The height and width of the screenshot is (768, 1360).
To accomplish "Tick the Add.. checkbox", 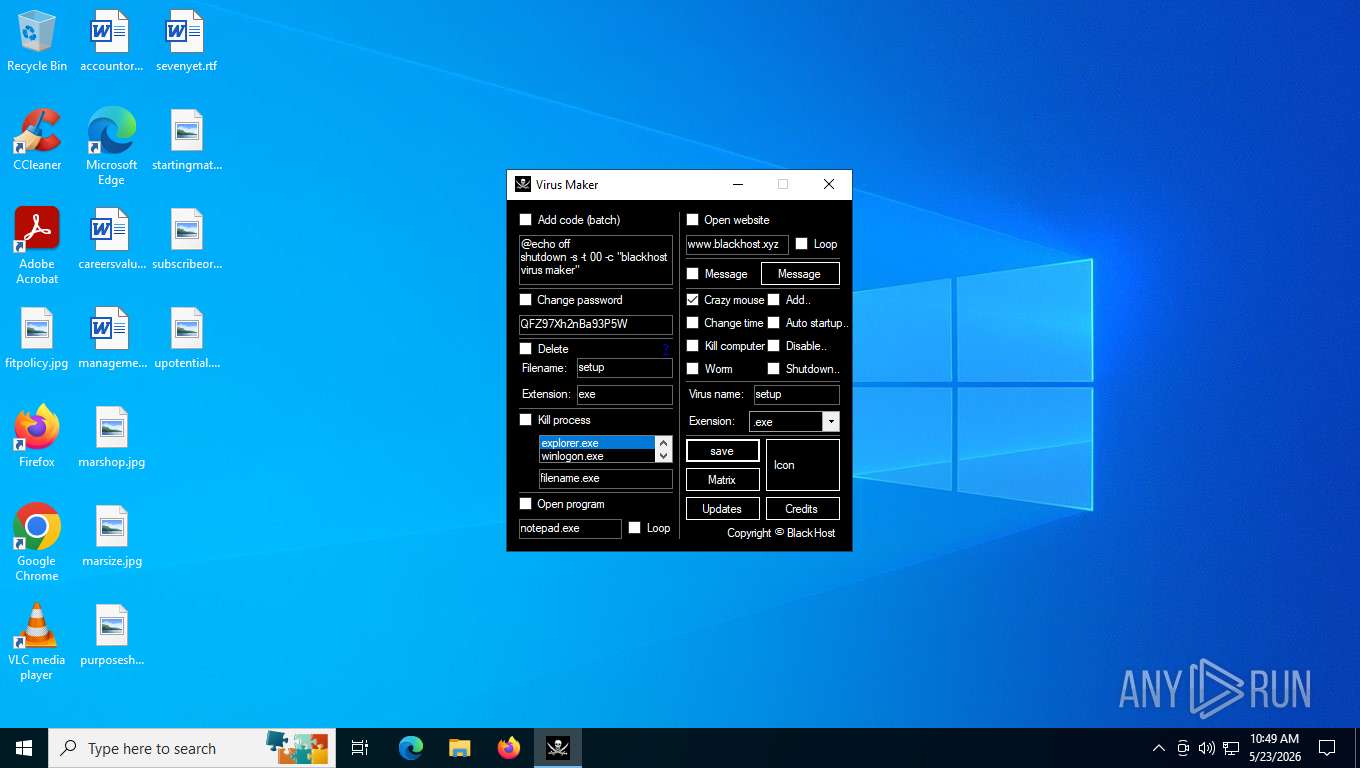I will pyautogui.click(x=773, y=300).
